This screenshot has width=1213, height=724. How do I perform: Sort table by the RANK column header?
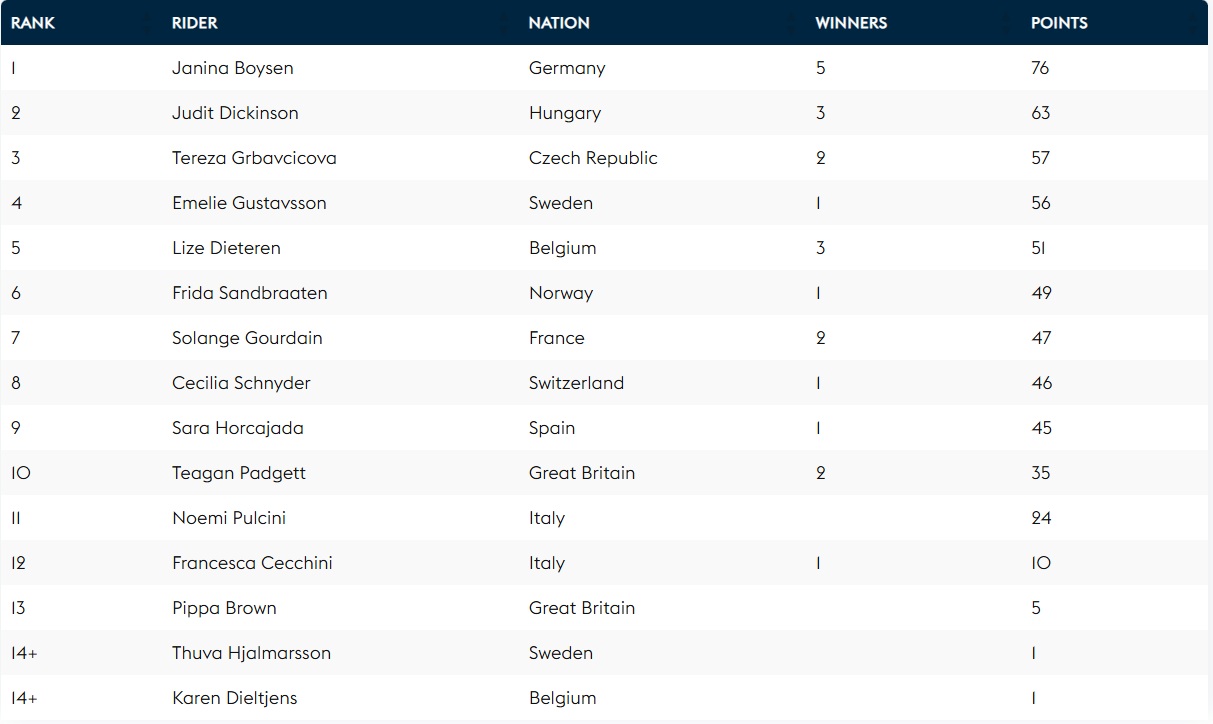(33, 23)
